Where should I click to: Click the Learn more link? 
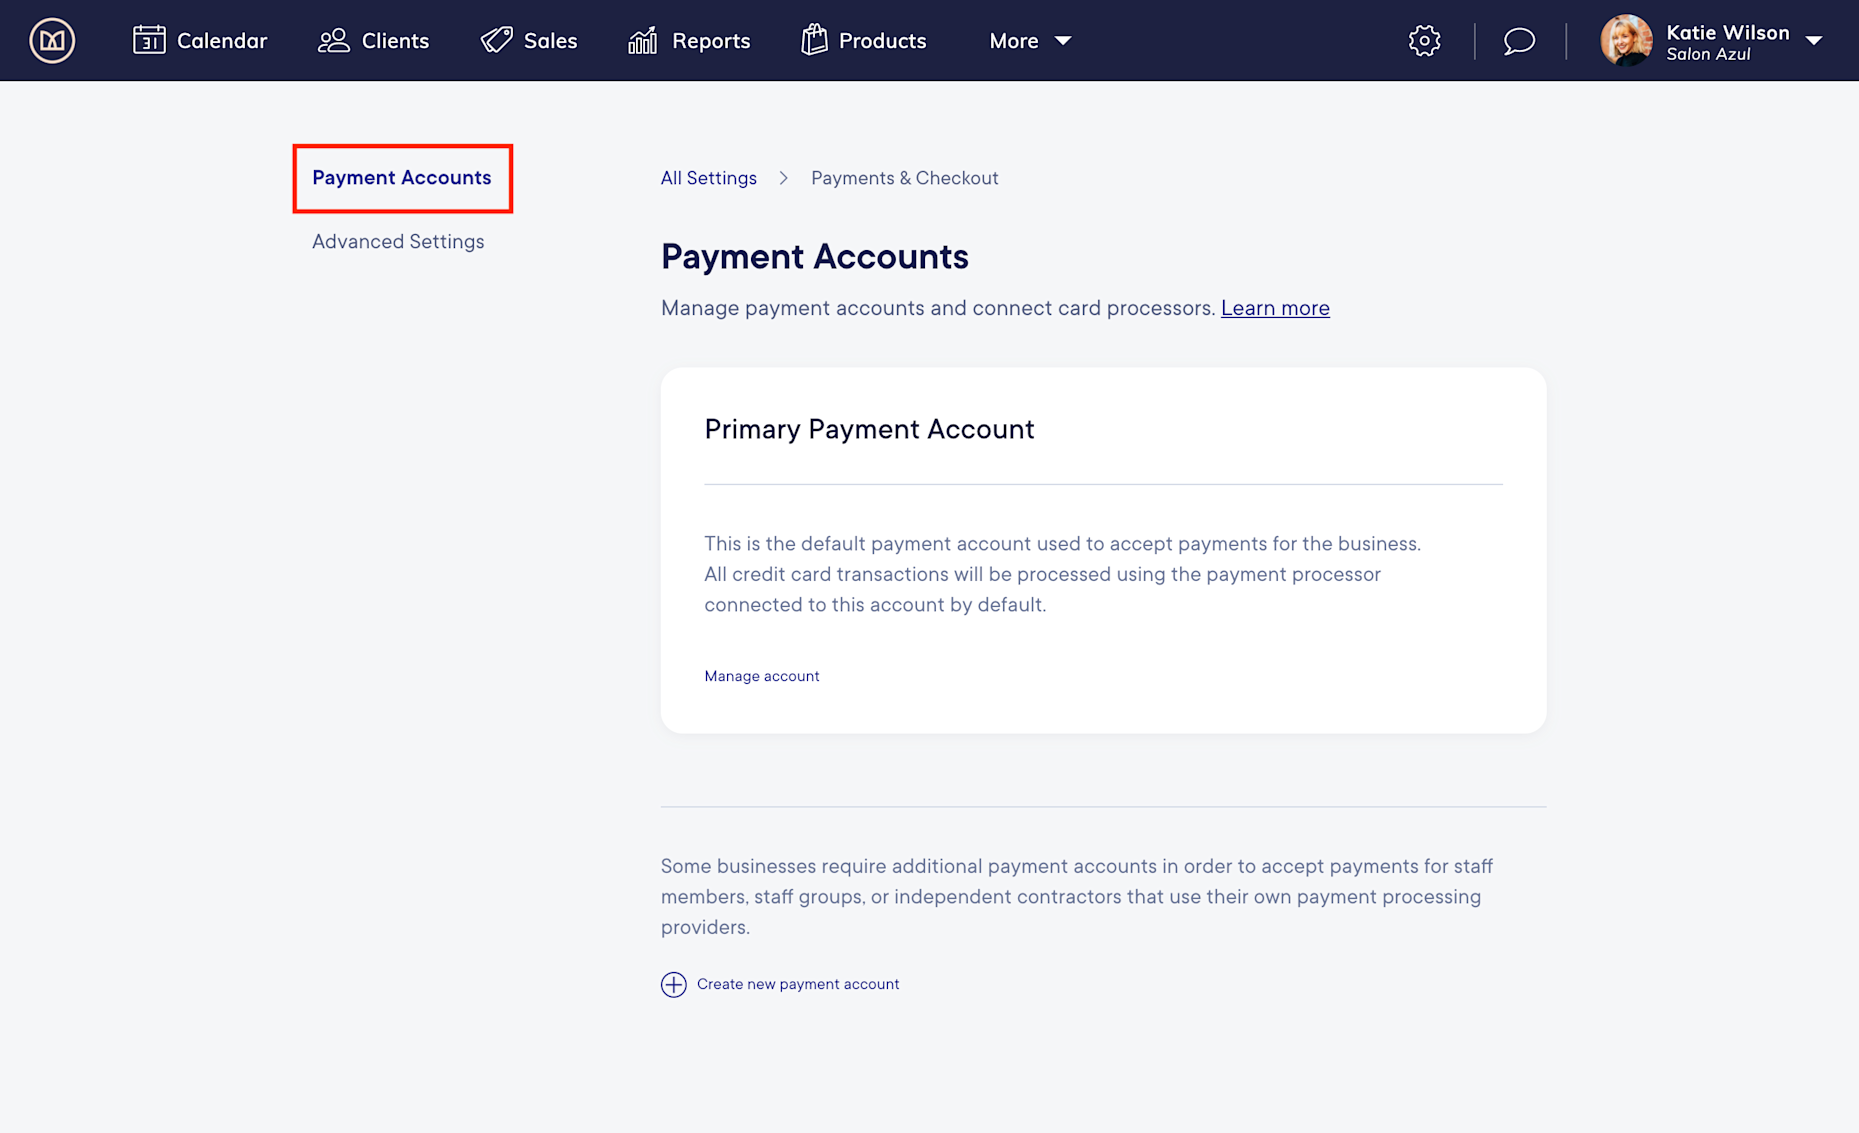1275,307
